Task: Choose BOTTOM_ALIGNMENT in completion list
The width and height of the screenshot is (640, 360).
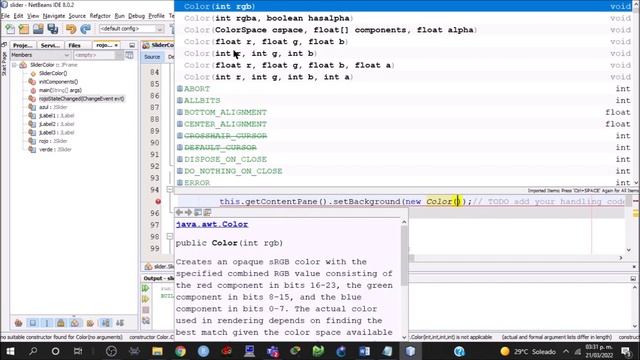Action: click(404, 112)
